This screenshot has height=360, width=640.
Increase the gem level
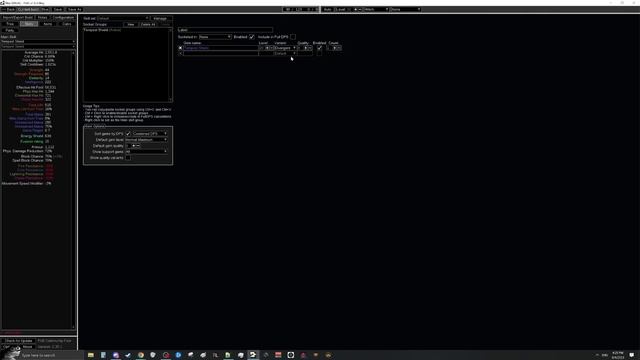point(267,48)
